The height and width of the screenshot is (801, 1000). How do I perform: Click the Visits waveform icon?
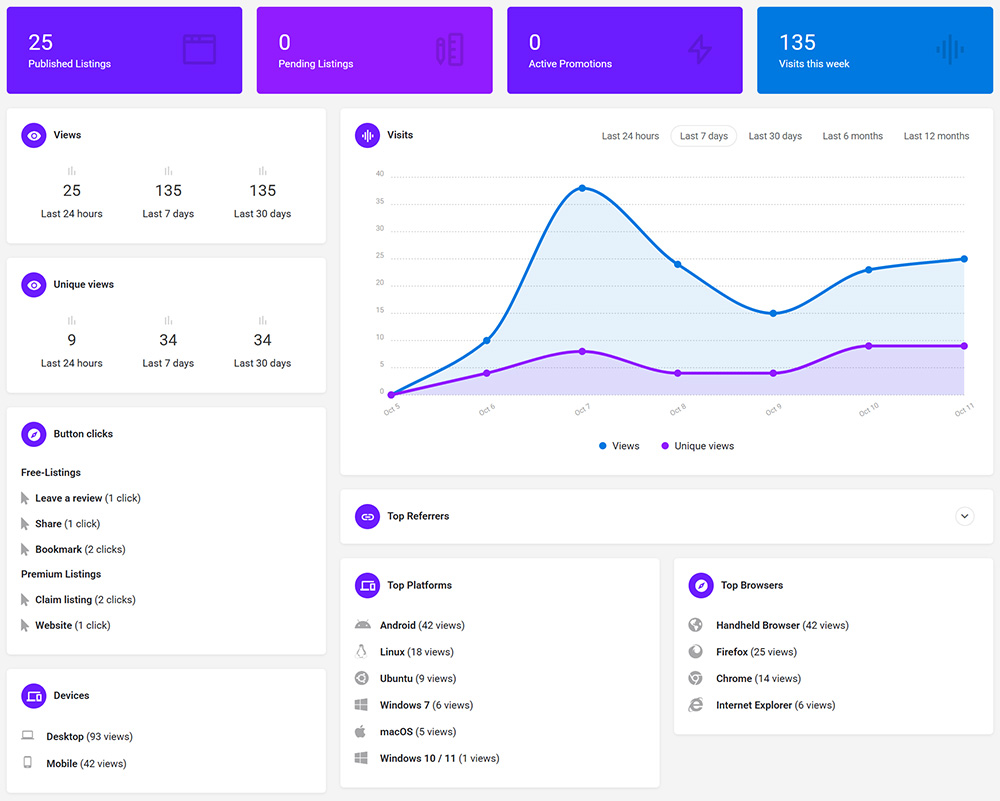click(368, 135)
